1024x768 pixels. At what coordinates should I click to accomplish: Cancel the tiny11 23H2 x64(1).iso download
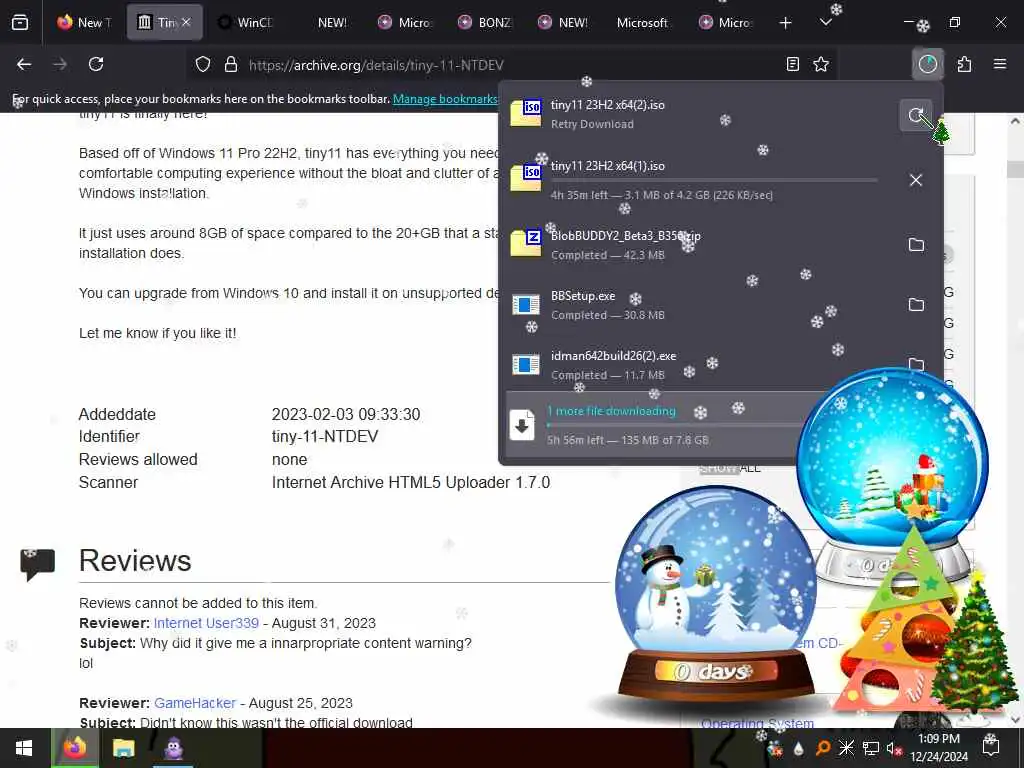click(916, 180)
